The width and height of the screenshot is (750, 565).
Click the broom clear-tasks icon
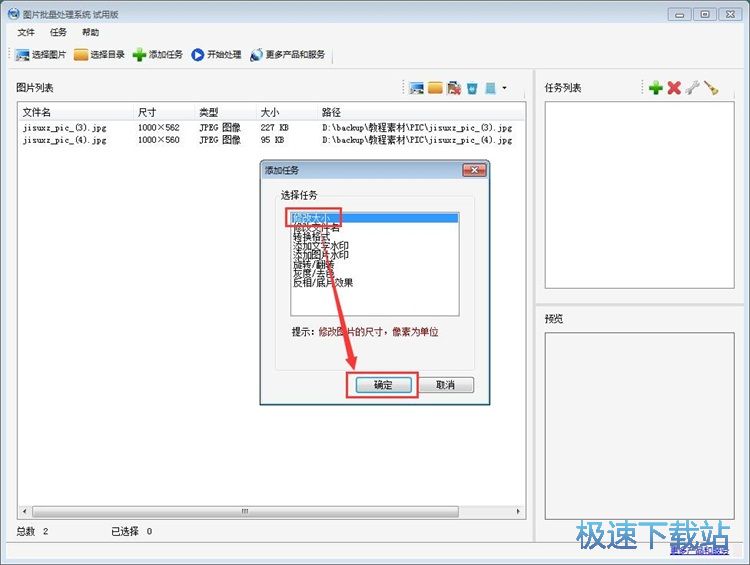coord(711,88)
